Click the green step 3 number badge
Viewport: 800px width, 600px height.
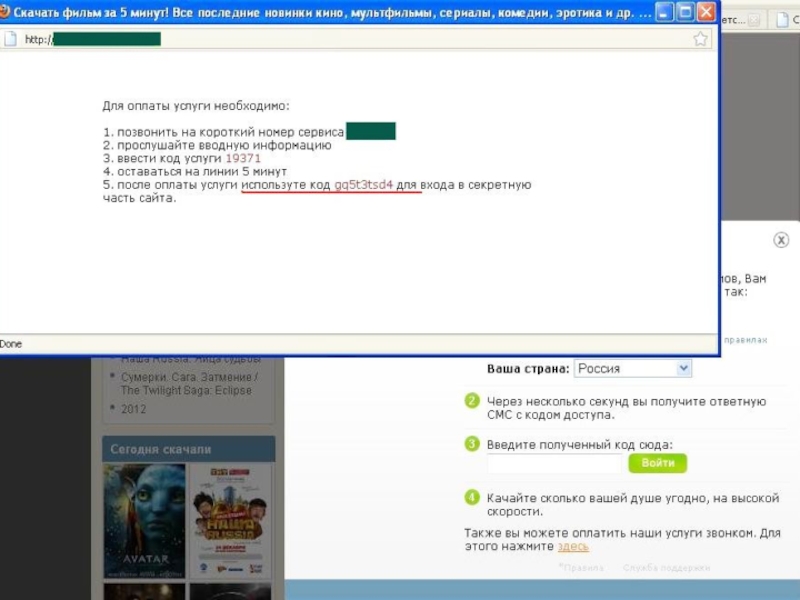472,444
